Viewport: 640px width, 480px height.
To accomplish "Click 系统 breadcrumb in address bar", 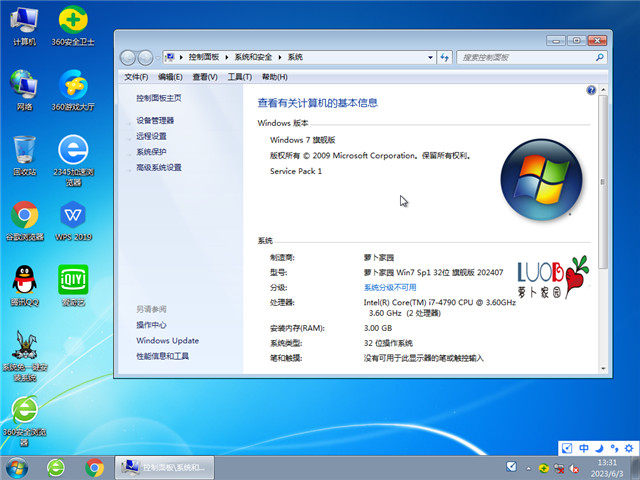I will coord(295,57).
